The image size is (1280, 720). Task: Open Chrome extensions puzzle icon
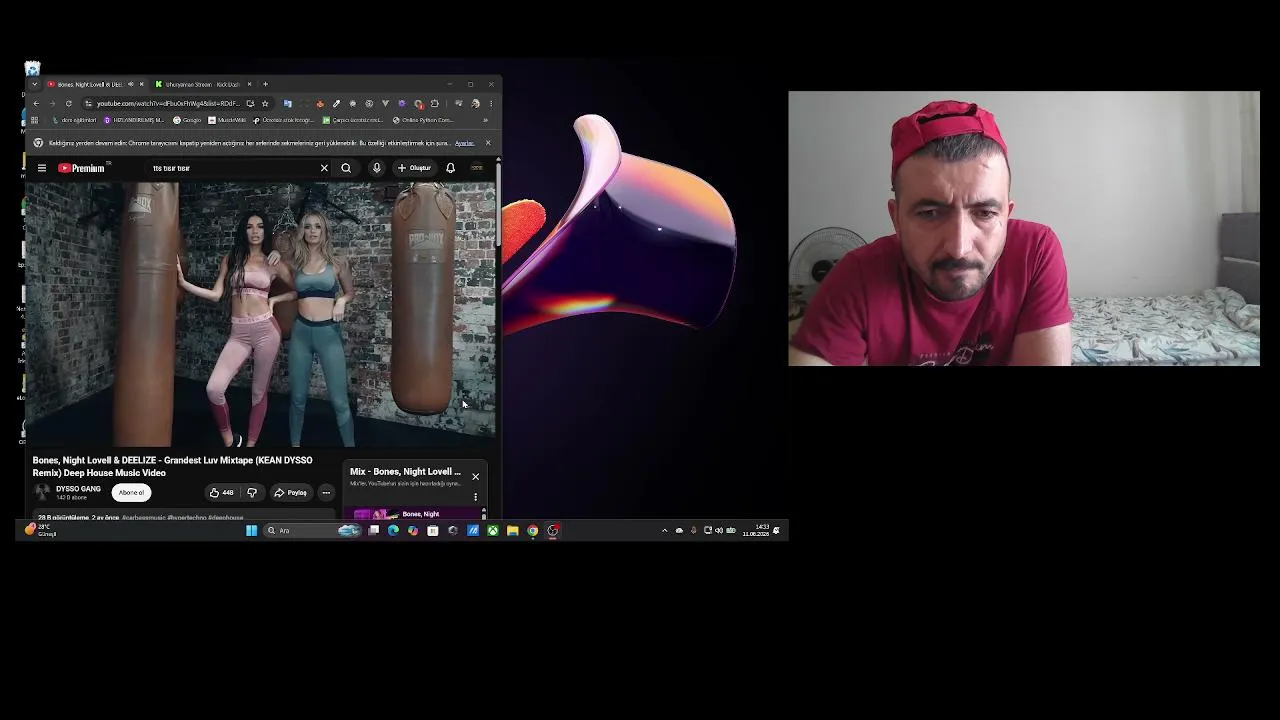[434, 103]
